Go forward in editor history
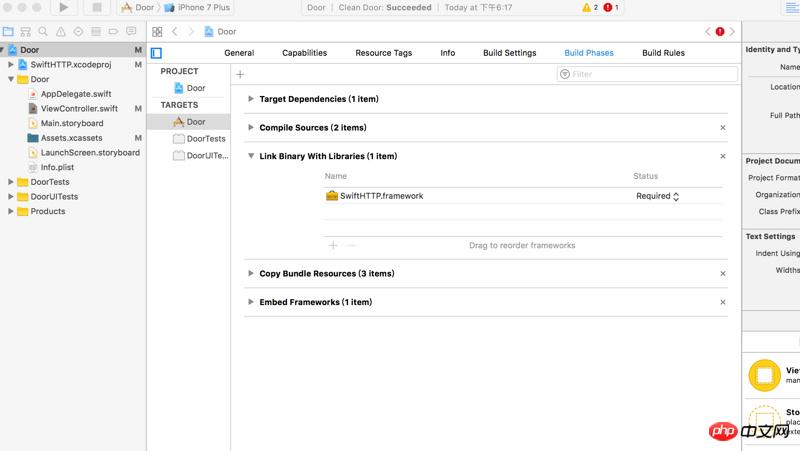The image size is (800, 451). click(x=191, y=32)
